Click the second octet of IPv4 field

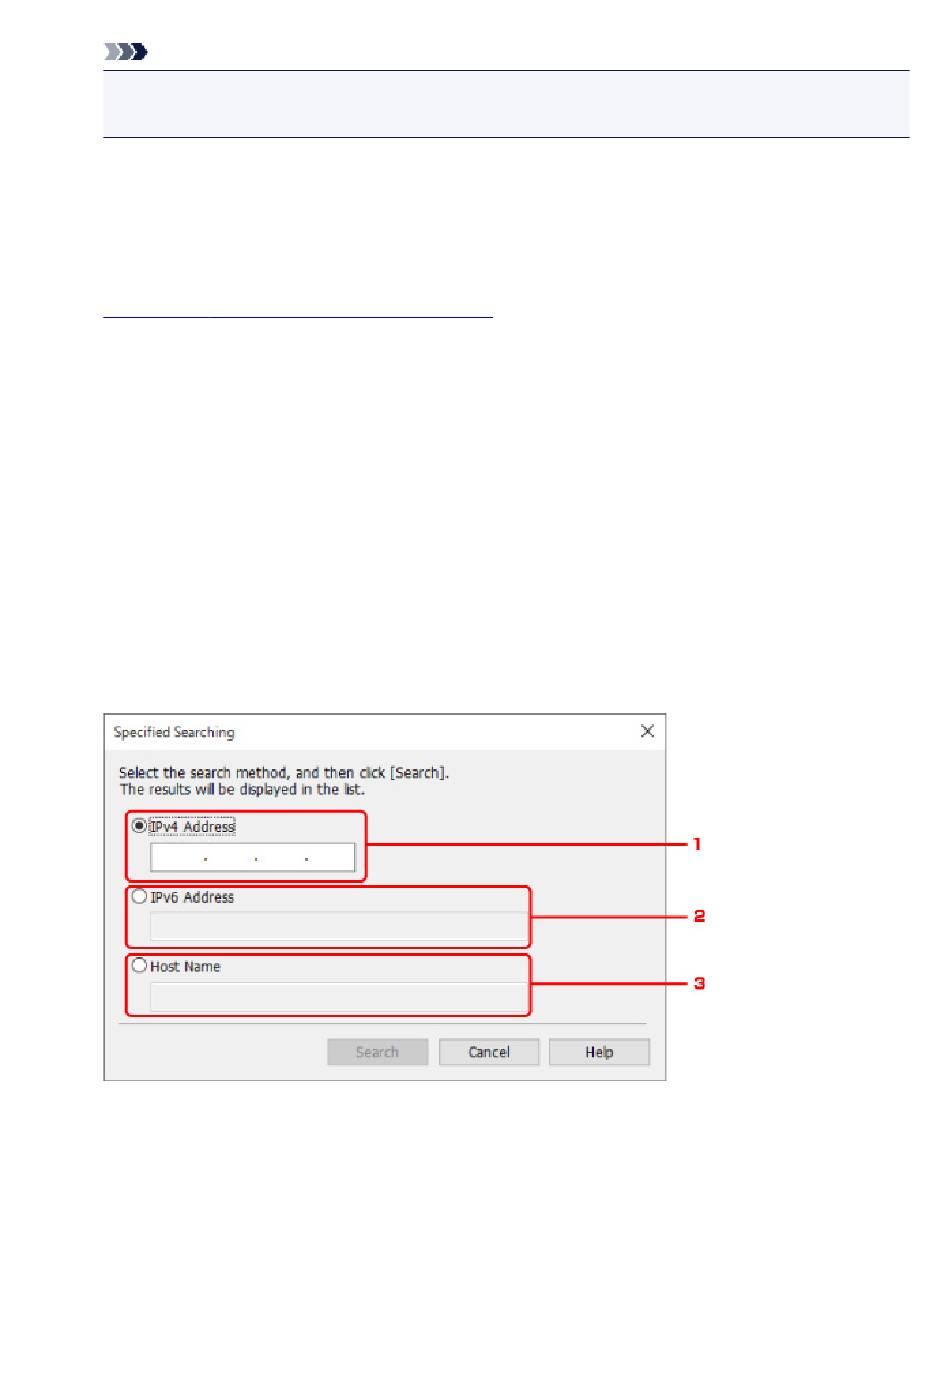coord(230,858)
